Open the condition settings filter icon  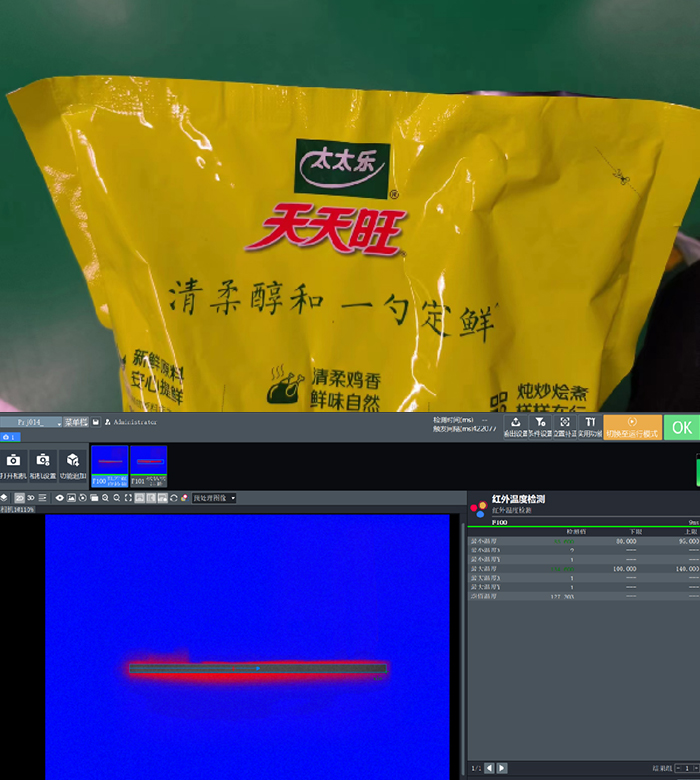pos(540,426)
